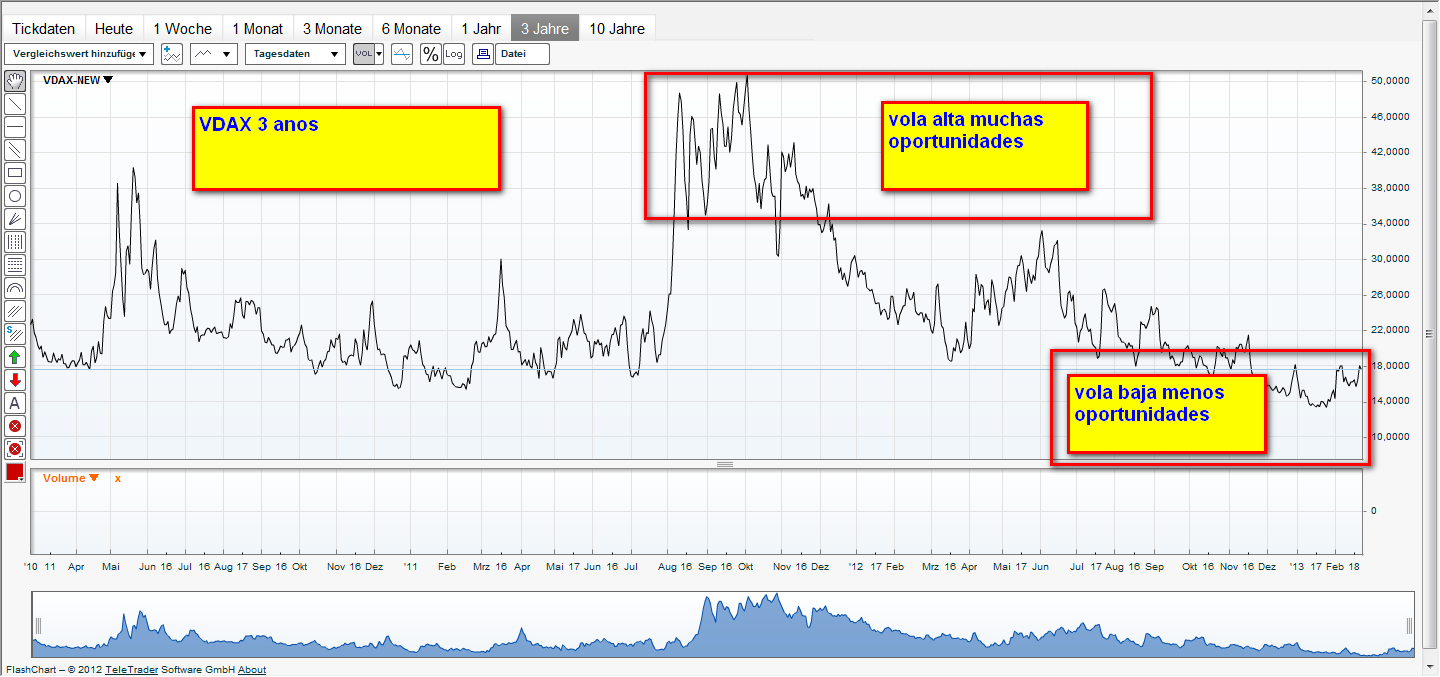The width and height of the screenshot is (1440, 677).
Task: Select the horizontal line tool
Action: click(x=15, y=127)
